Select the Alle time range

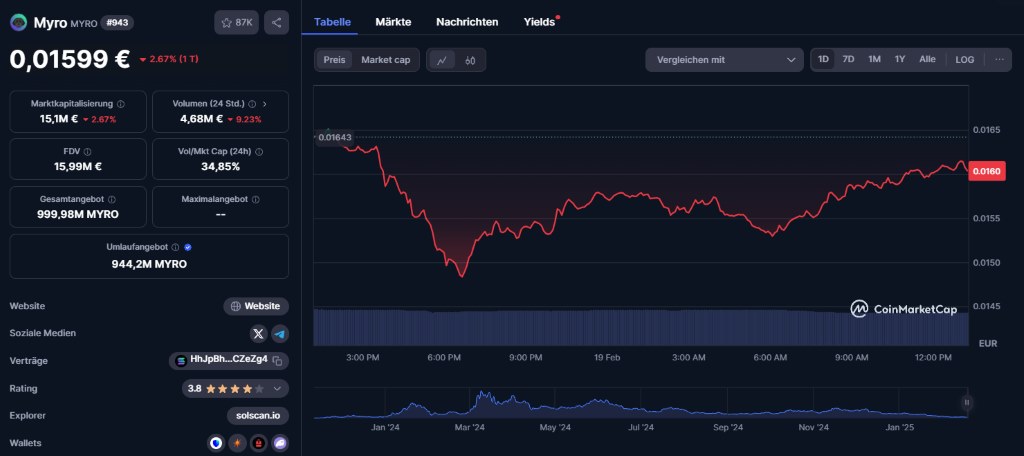click(927, 59)
